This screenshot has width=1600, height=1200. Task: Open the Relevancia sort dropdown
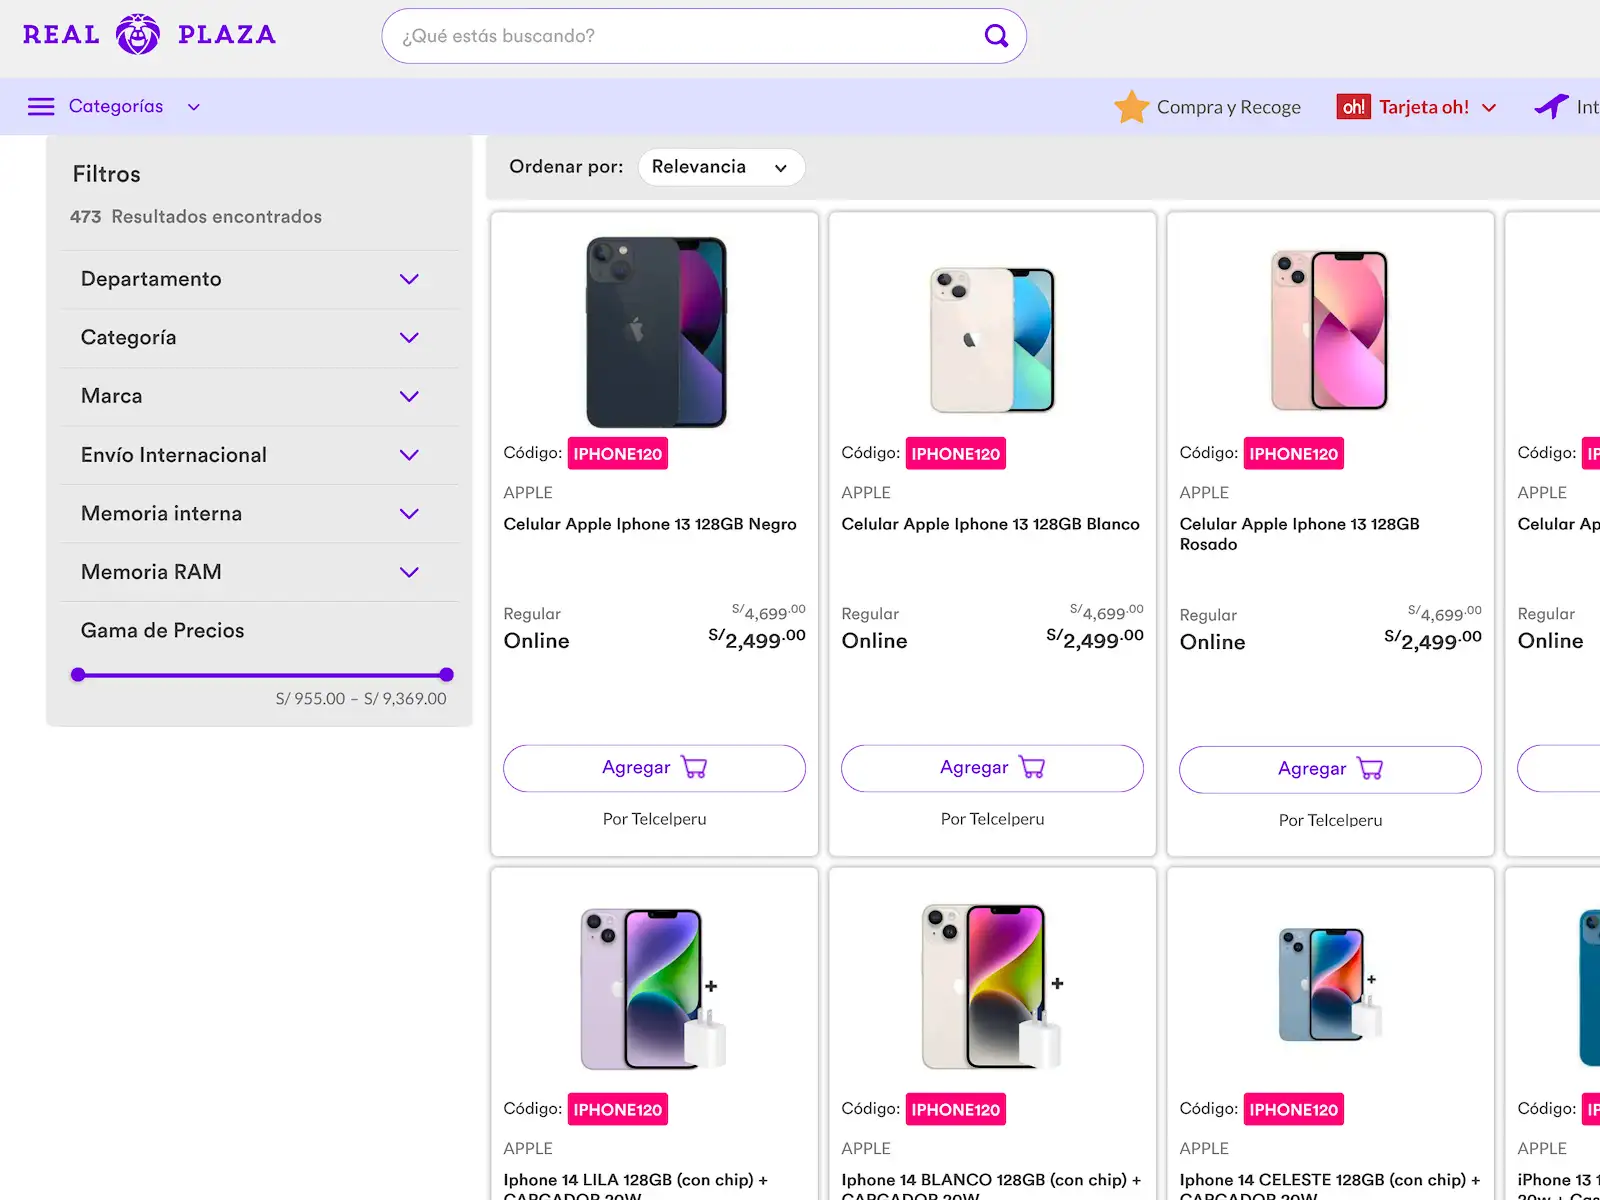point(720,167)
